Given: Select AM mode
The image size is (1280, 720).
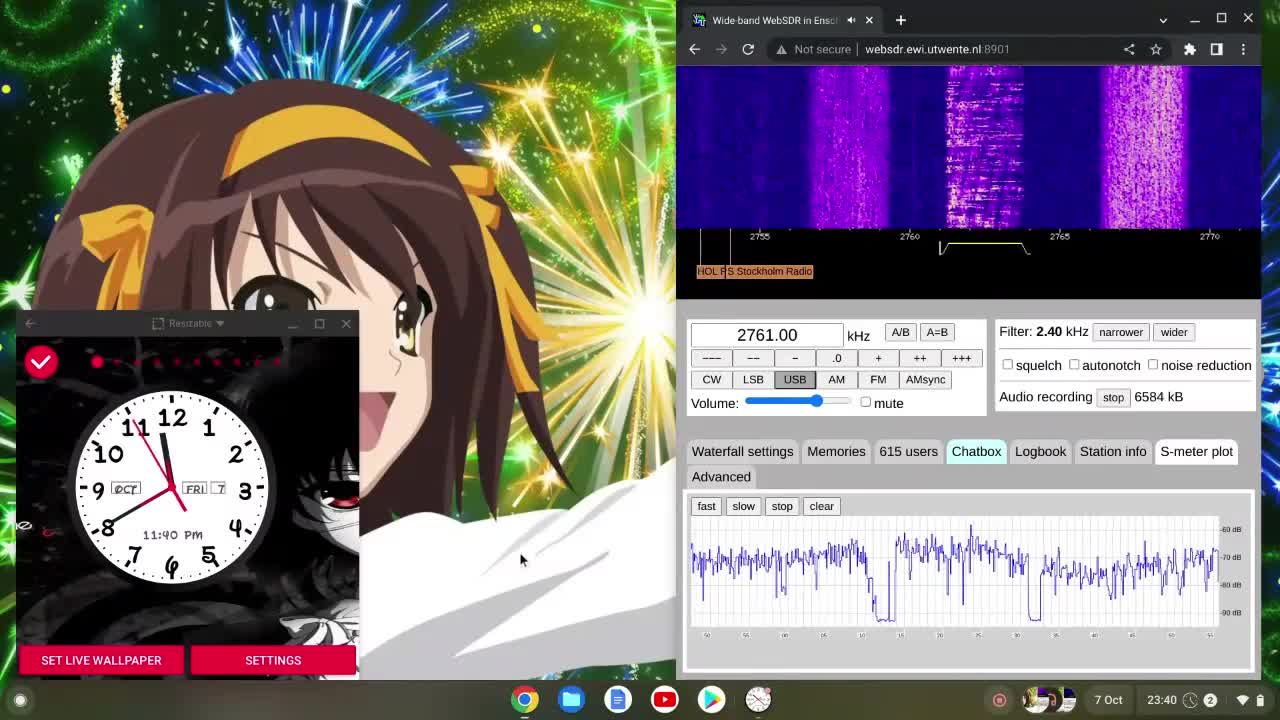Looking at the screenshot, I should pos(837,379).
